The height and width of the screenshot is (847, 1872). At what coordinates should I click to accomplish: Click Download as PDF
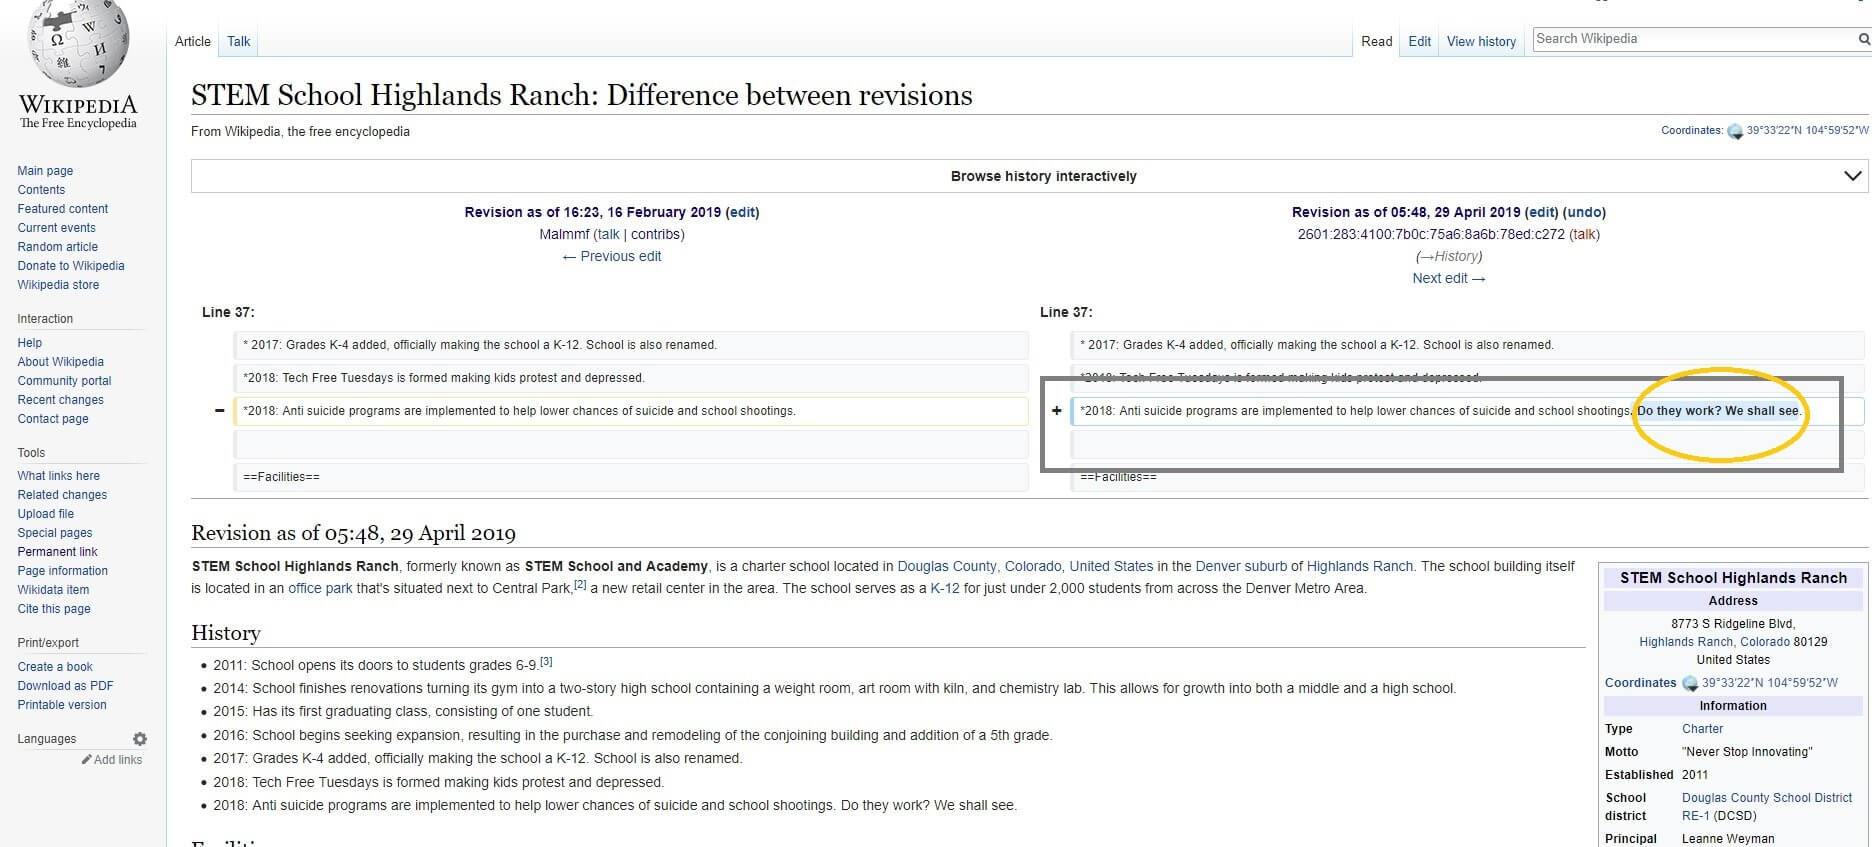[65, 686]
